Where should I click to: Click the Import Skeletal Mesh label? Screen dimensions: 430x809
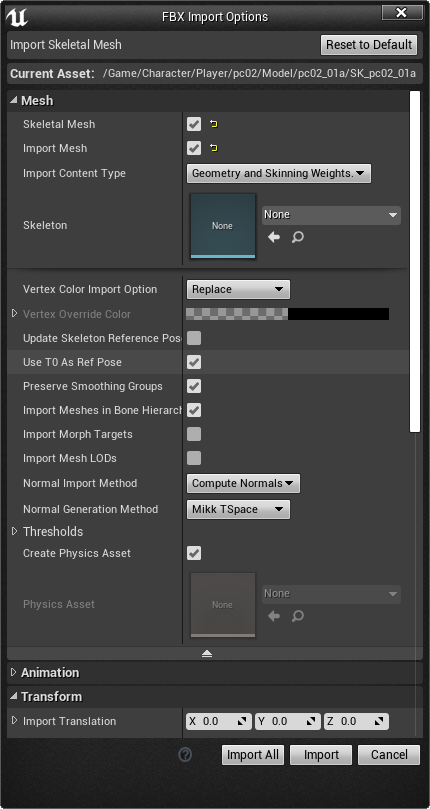click(66, 45)
